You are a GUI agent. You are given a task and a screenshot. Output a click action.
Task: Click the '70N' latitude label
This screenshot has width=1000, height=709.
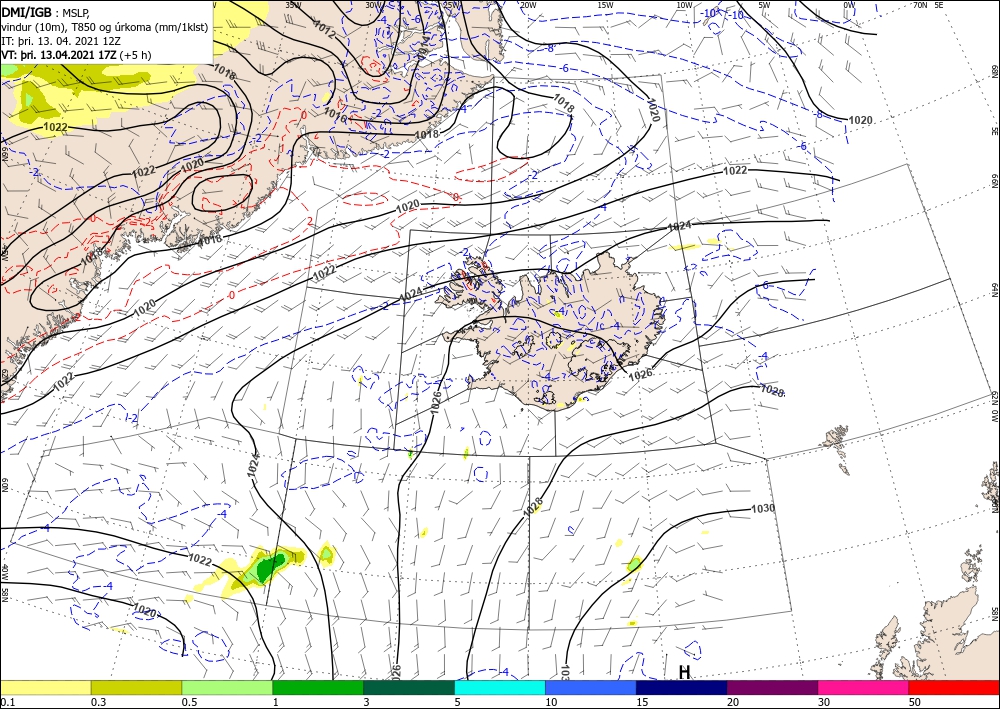[x=920, y=5]
